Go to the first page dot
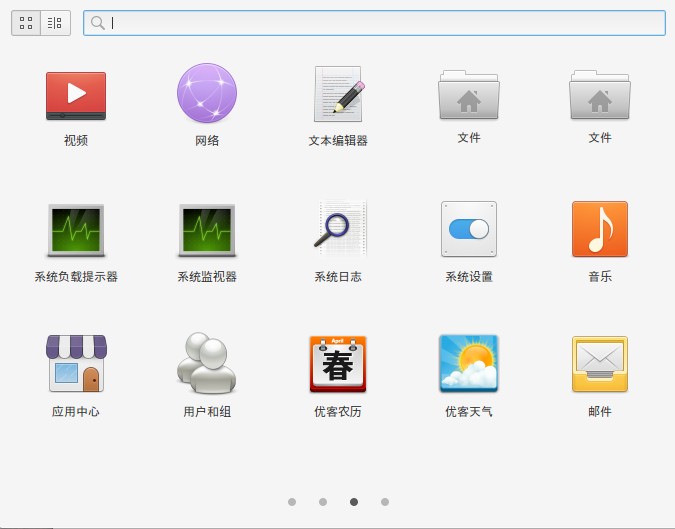The image size is (675, 529). (292, 502)
